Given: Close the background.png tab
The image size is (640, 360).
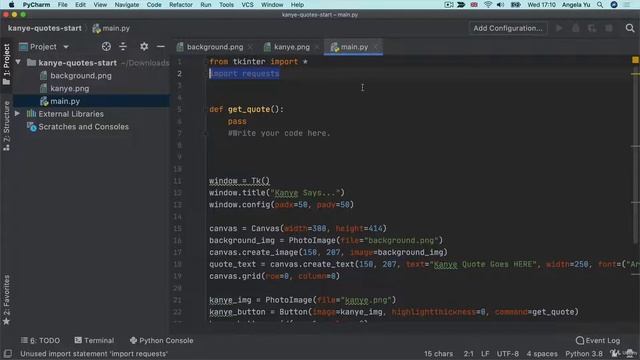Looking at the screenshot, I should pyautogui.click(x=250, y=47).
